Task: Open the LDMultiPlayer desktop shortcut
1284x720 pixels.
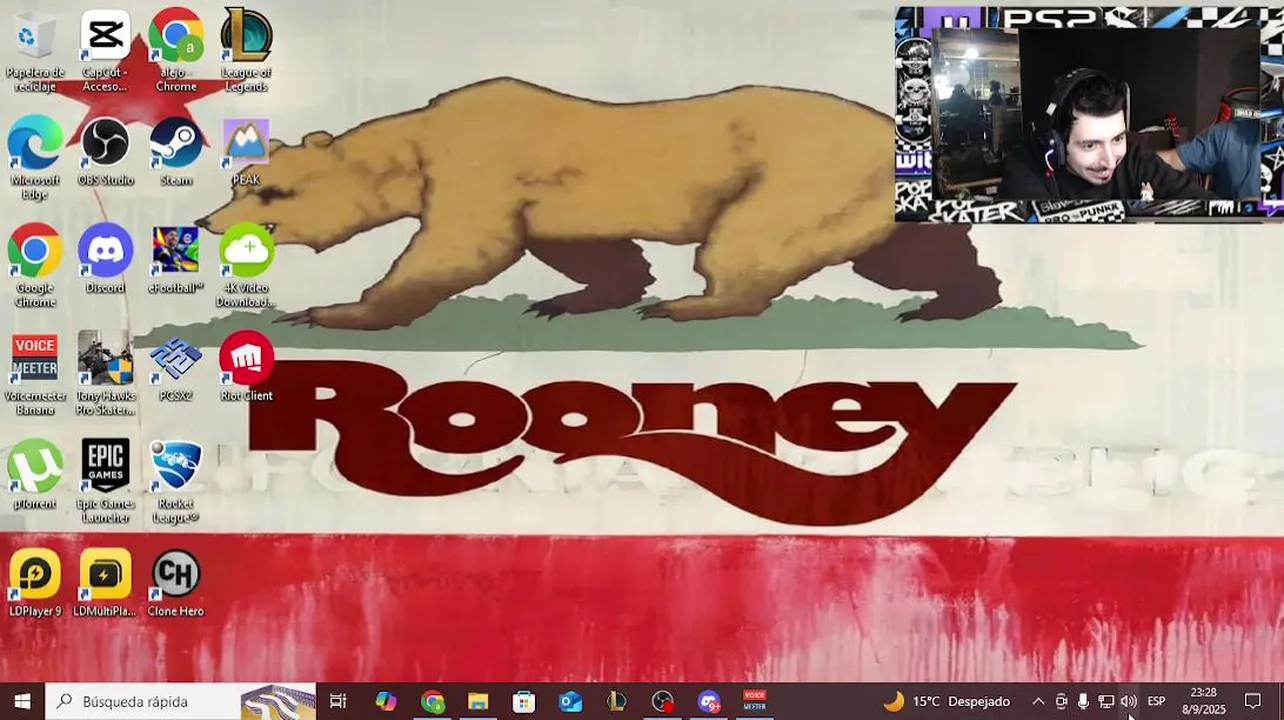Action: coord(105,584)
